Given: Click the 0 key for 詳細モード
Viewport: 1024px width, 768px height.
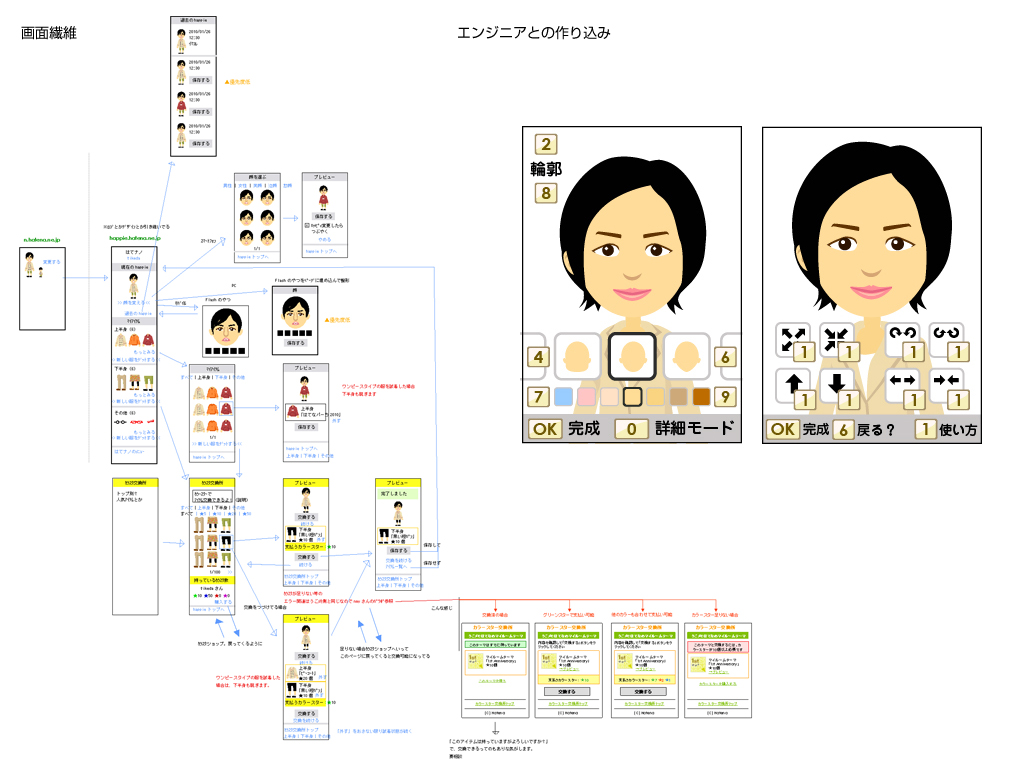Looking at the screenshot, I should [x=632, y=429].
